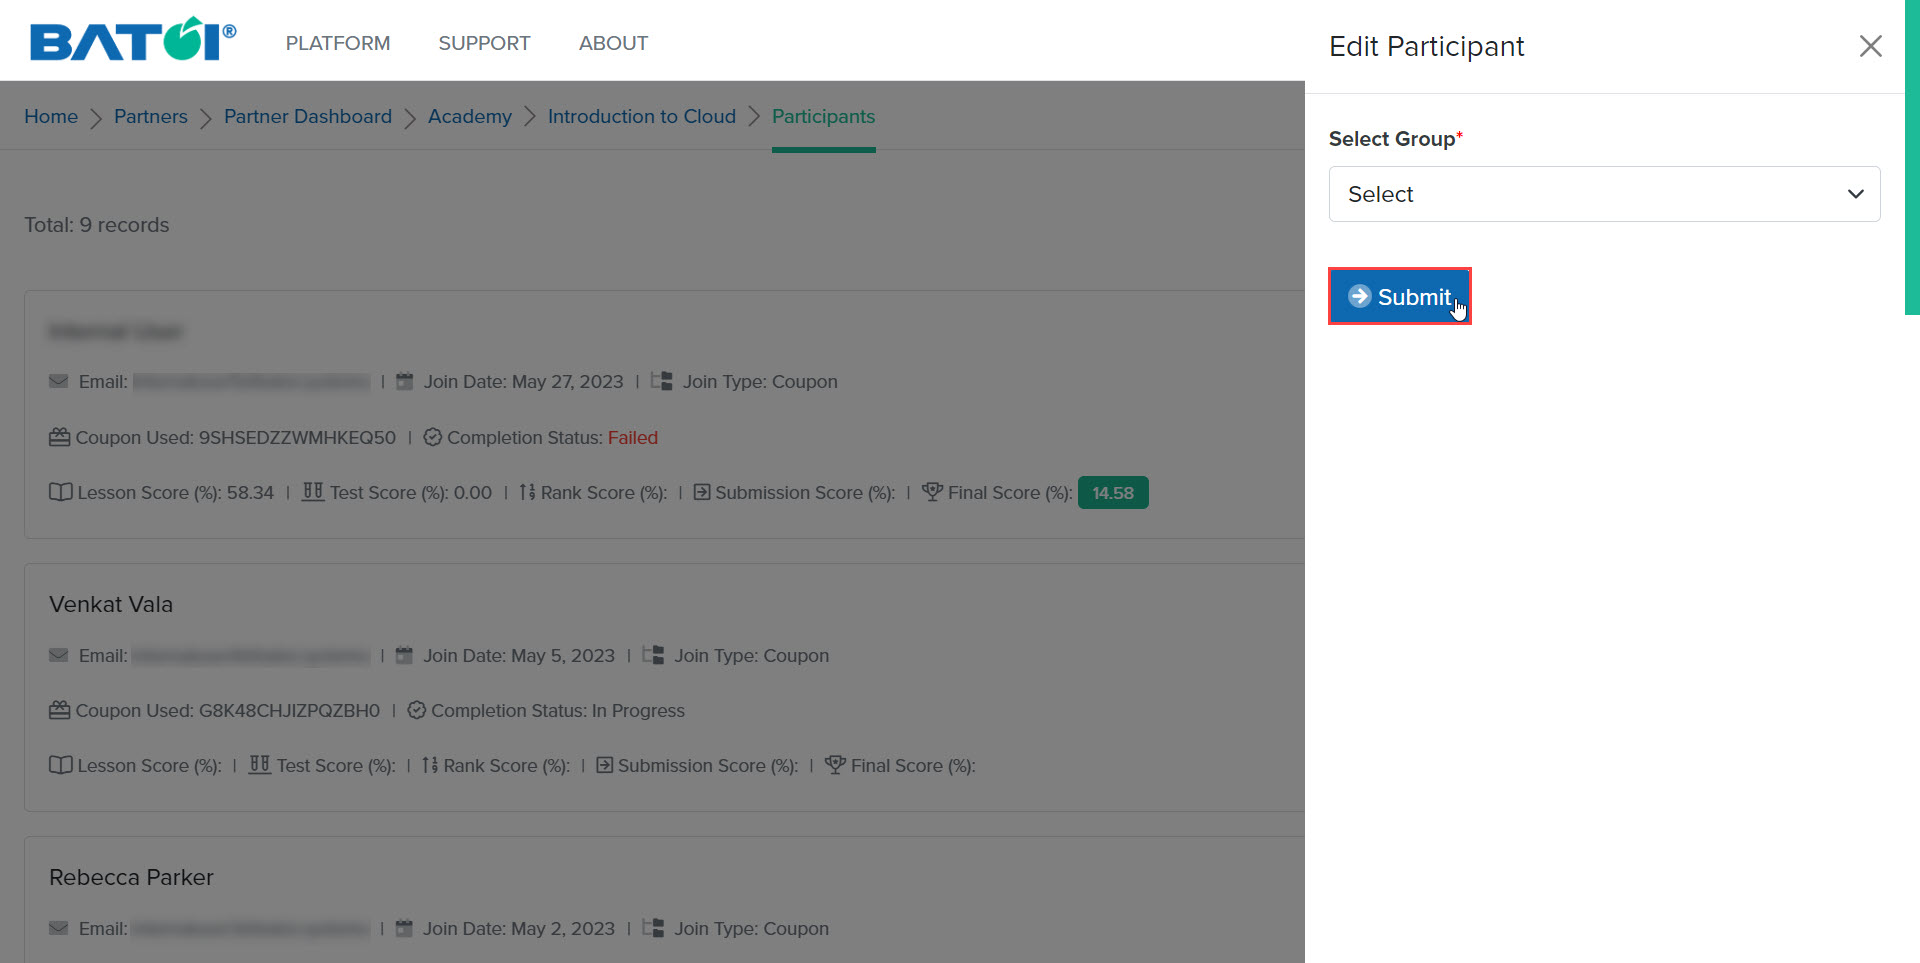Viewport: 1920px width, 963px height.
Task: Click the Batoi logo
Action: [x=132, y=41]
